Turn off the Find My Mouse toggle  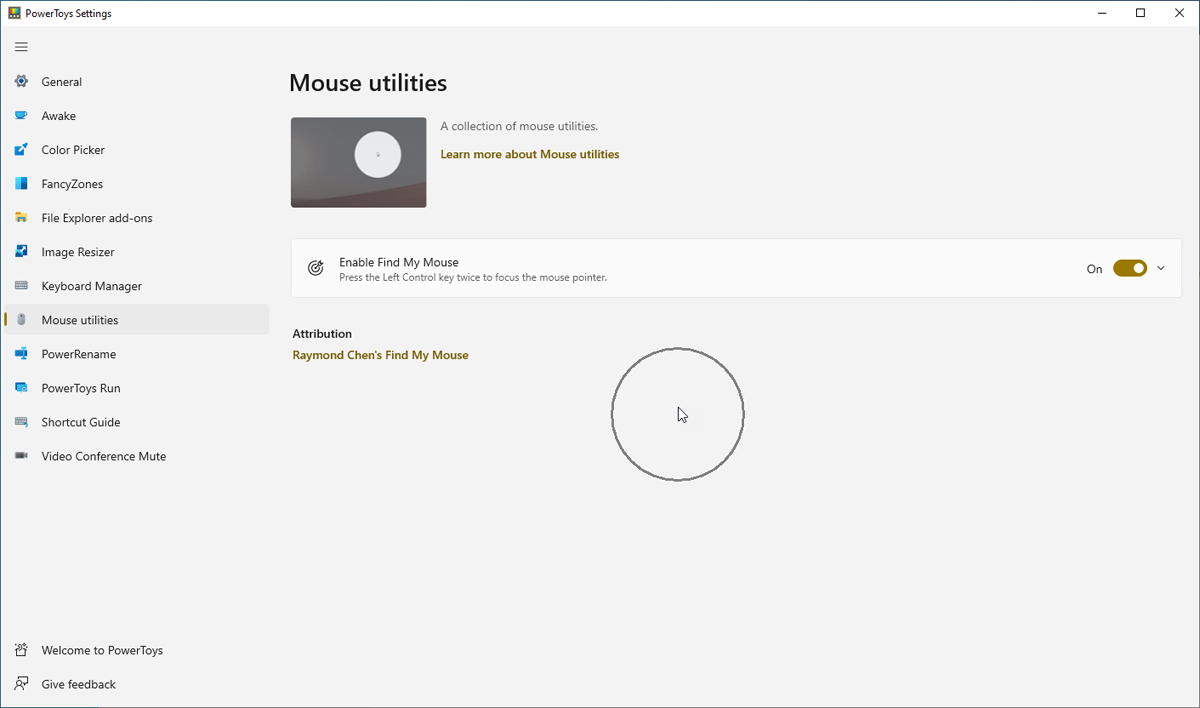[1130, 268]
